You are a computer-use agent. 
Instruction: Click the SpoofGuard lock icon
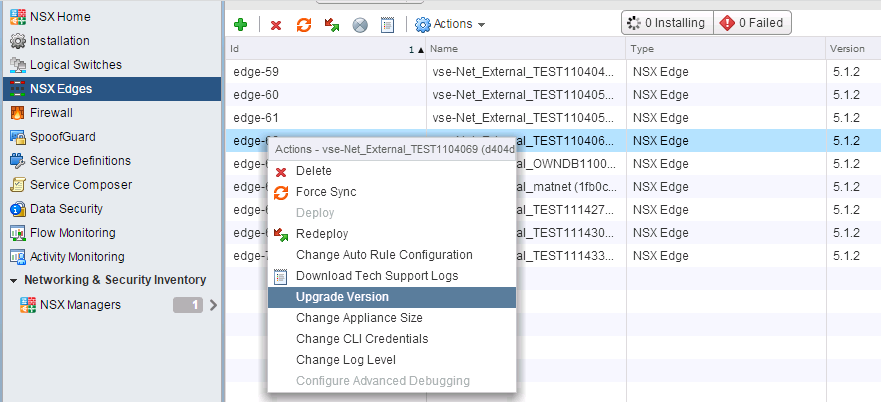[x=18, y=137]
